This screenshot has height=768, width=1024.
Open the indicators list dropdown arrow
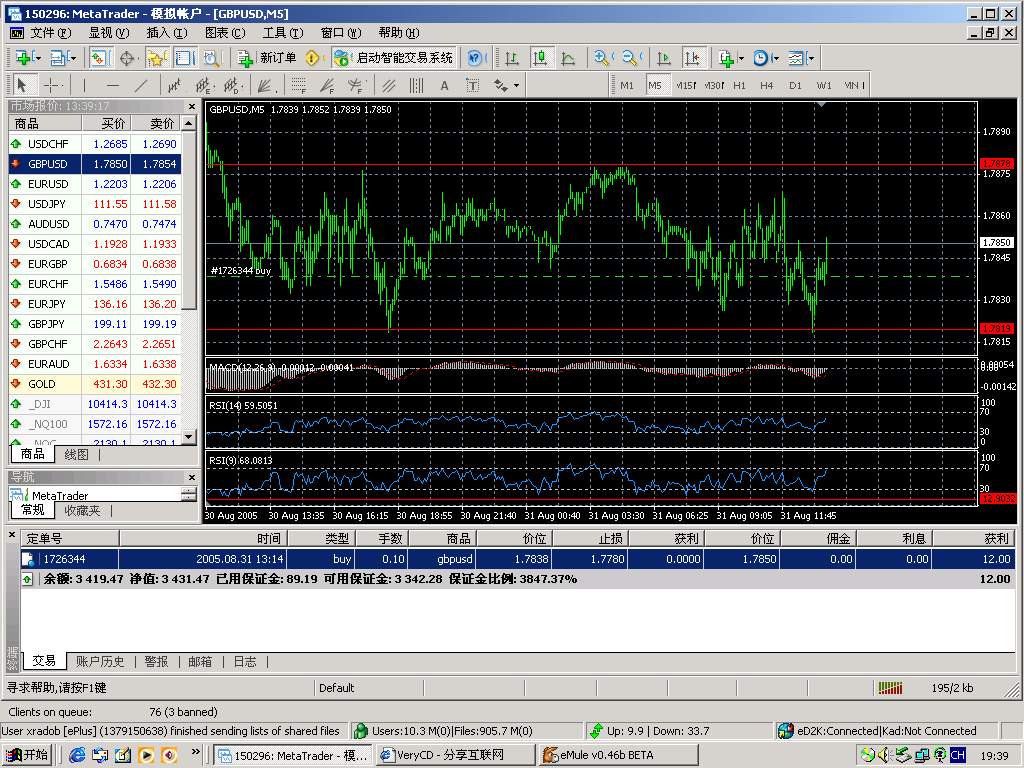click(741, 58)
